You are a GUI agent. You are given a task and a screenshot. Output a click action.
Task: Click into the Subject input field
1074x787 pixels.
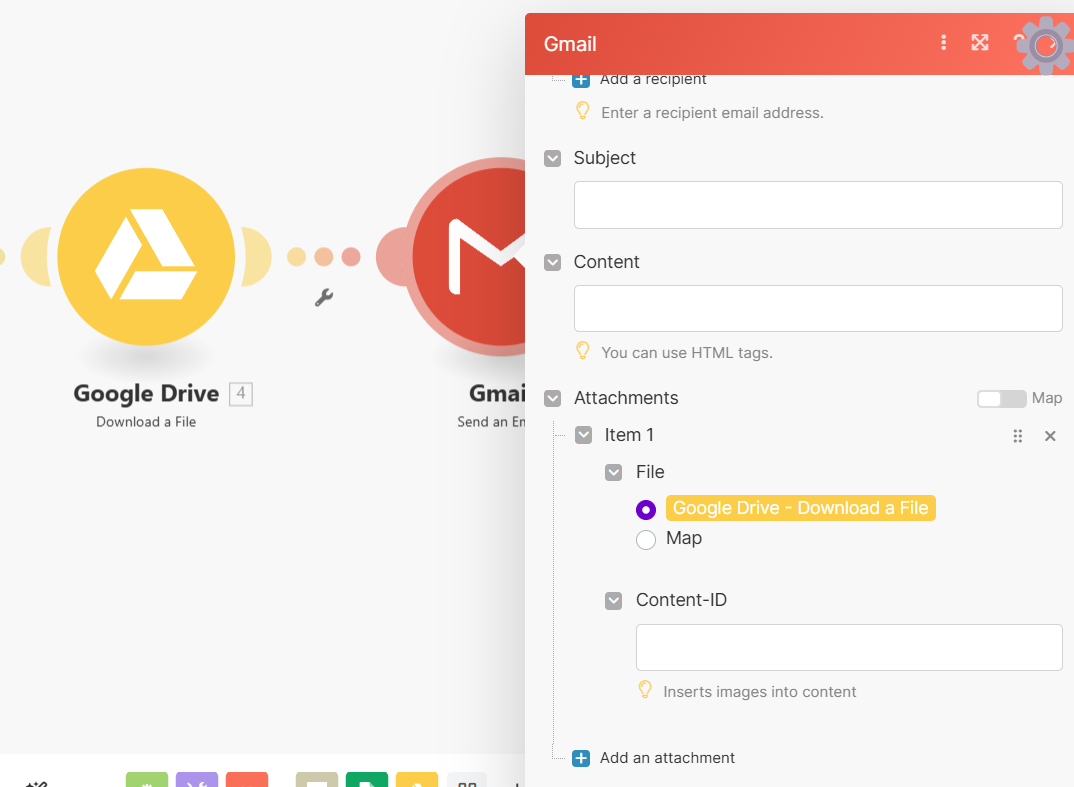(x=818, y=205)
